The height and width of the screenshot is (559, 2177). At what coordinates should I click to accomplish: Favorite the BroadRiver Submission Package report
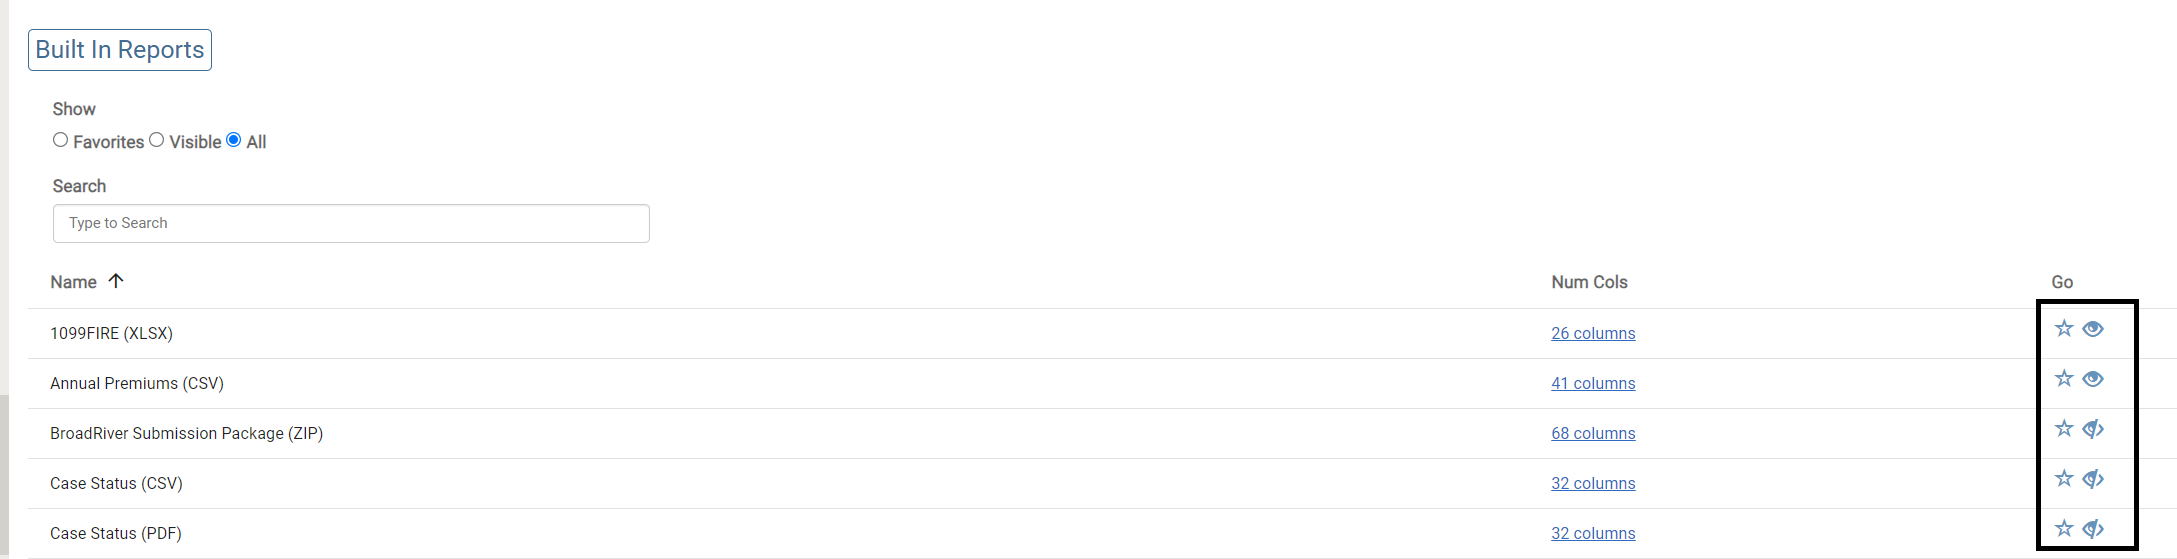click(2063, 429)
